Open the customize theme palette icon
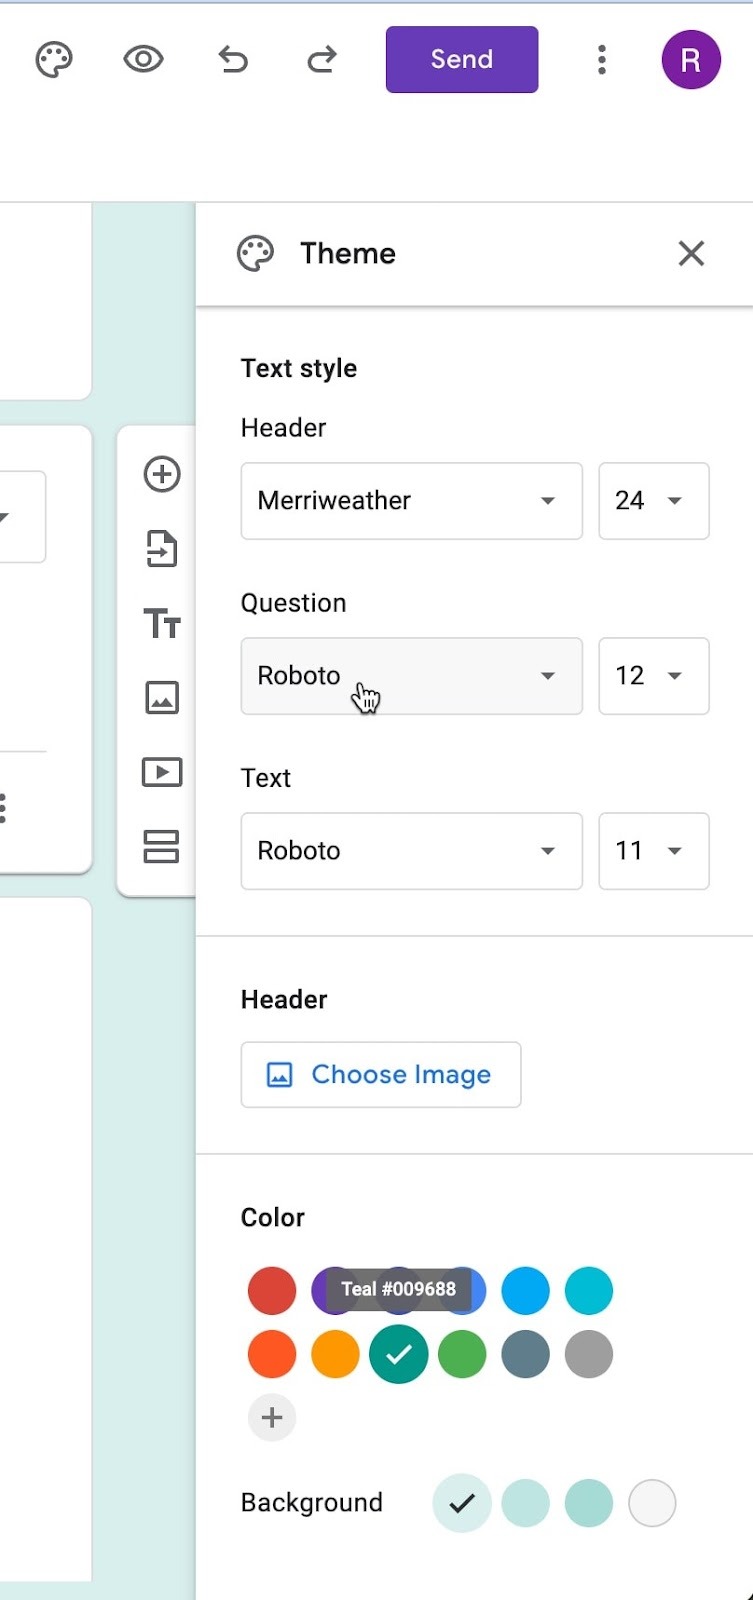The image size is (753, 1600). click(54, 60)
